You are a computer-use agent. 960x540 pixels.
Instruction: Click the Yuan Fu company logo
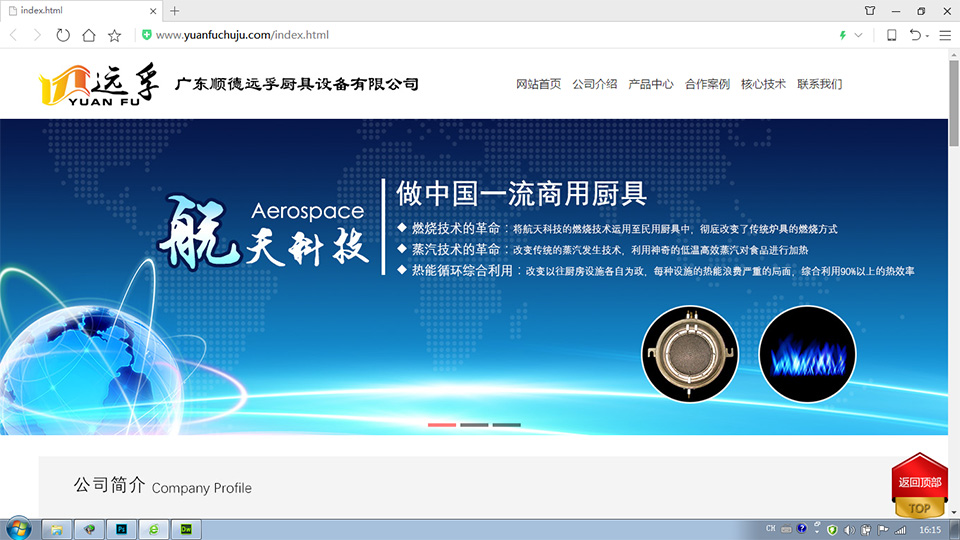coord(99,85)
